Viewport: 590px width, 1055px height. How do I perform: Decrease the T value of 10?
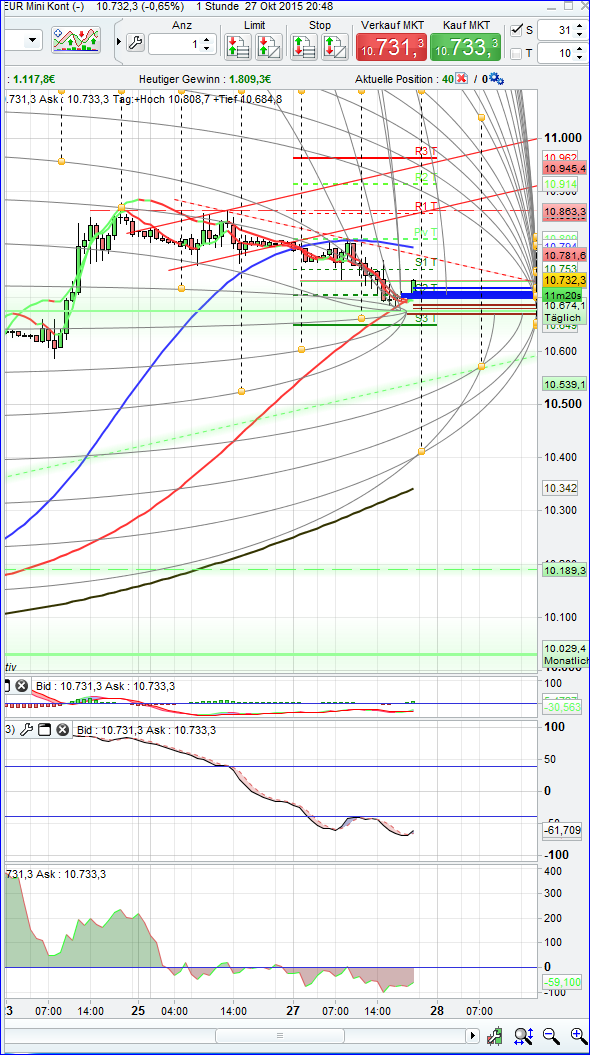(580, 57)
